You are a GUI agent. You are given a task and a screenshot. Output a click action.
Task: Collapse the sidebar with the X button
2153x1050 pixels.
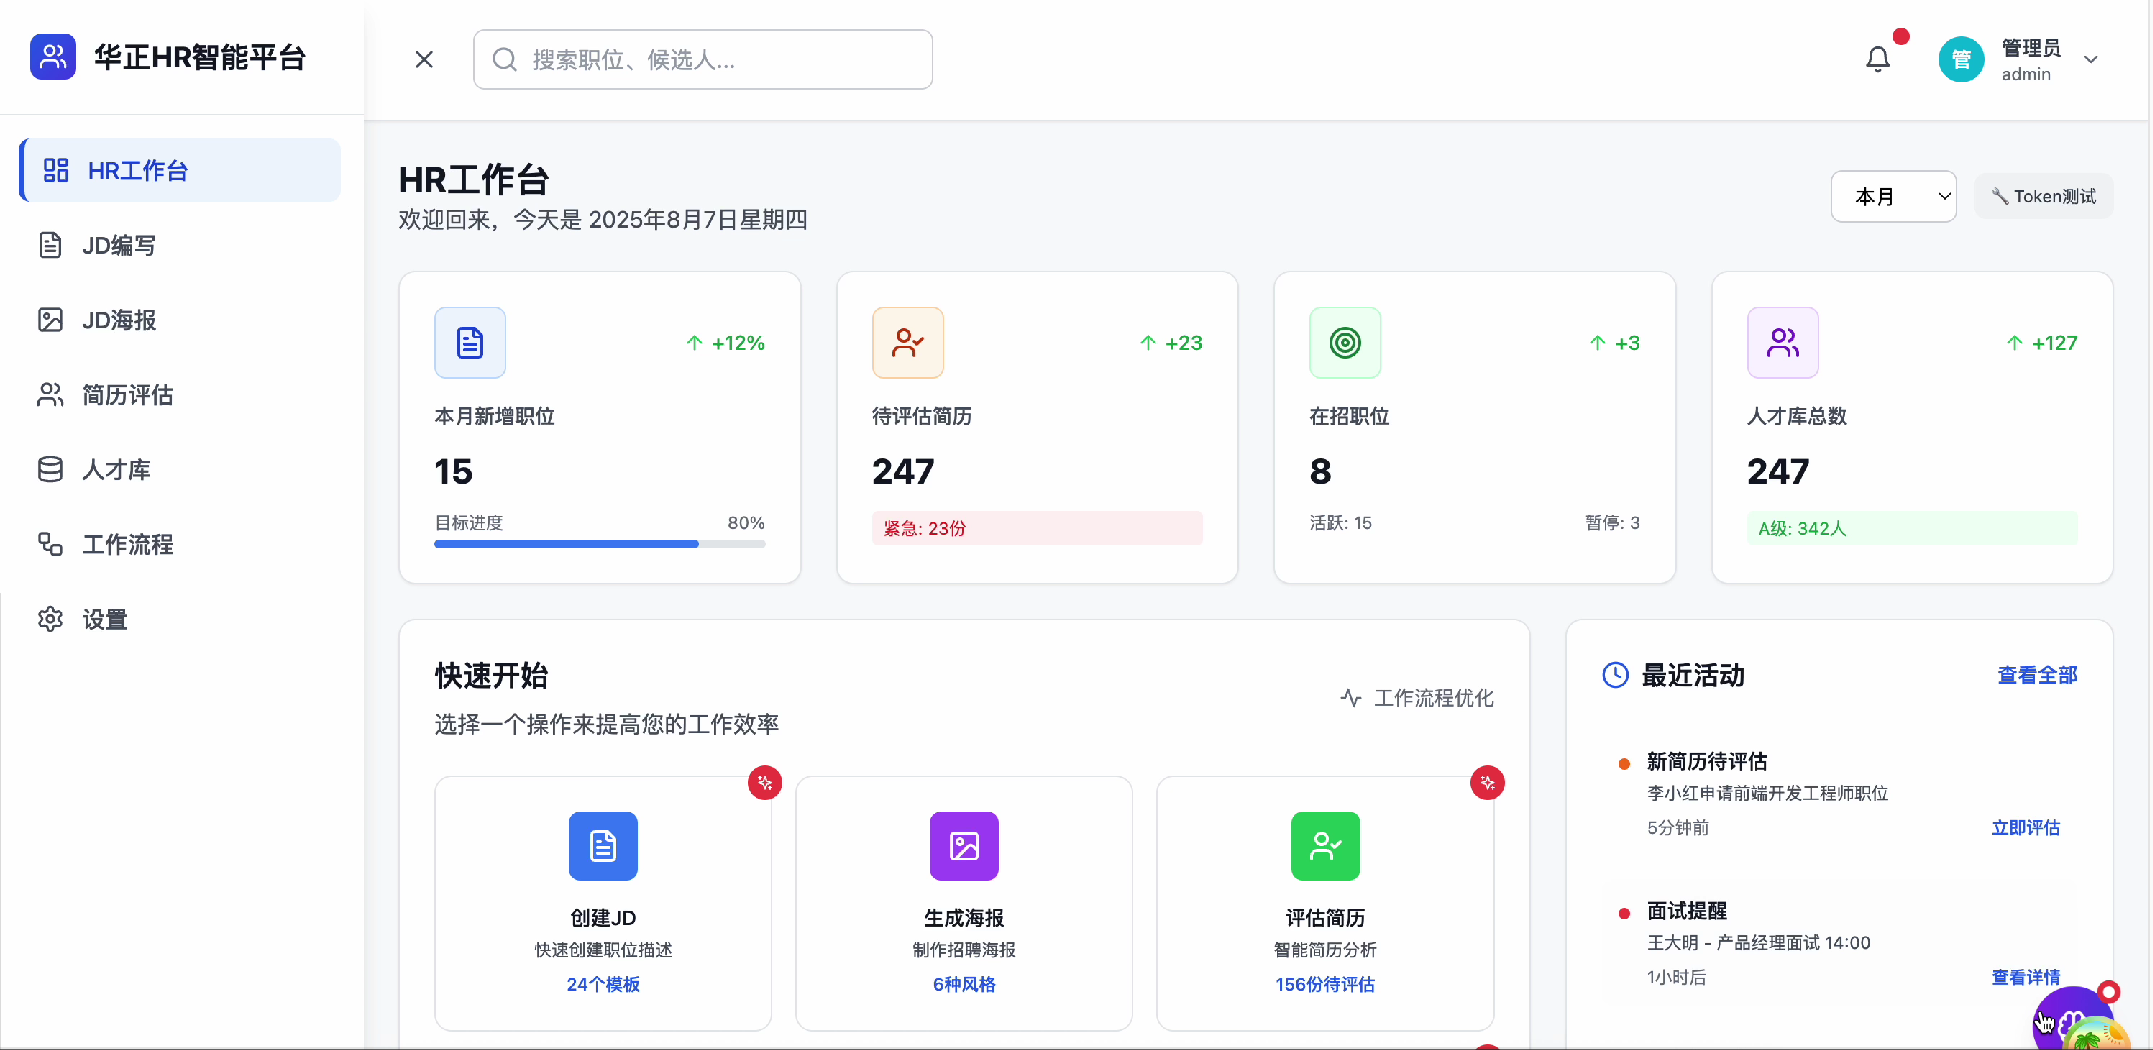pyautogui.click(x=424, y=60)
